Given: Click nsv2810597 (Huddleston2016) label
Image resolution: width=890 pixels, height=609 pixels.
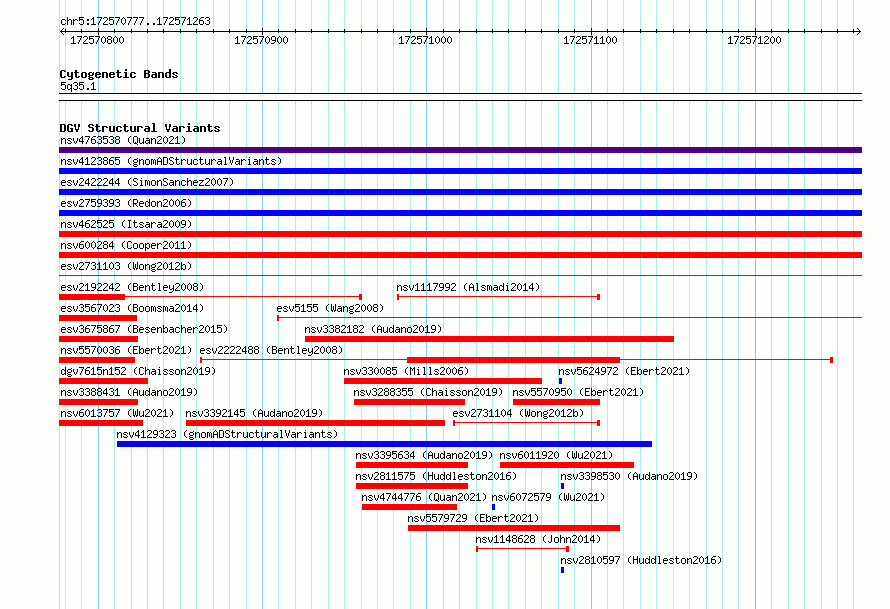Looking at the screenshot, I should (641, 560).
